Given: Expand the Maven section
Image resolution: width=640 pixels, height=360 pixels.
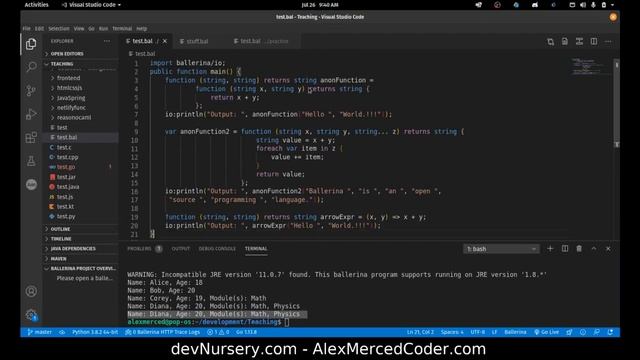Looking at the screenshot, I should click(x=81, y=259).
